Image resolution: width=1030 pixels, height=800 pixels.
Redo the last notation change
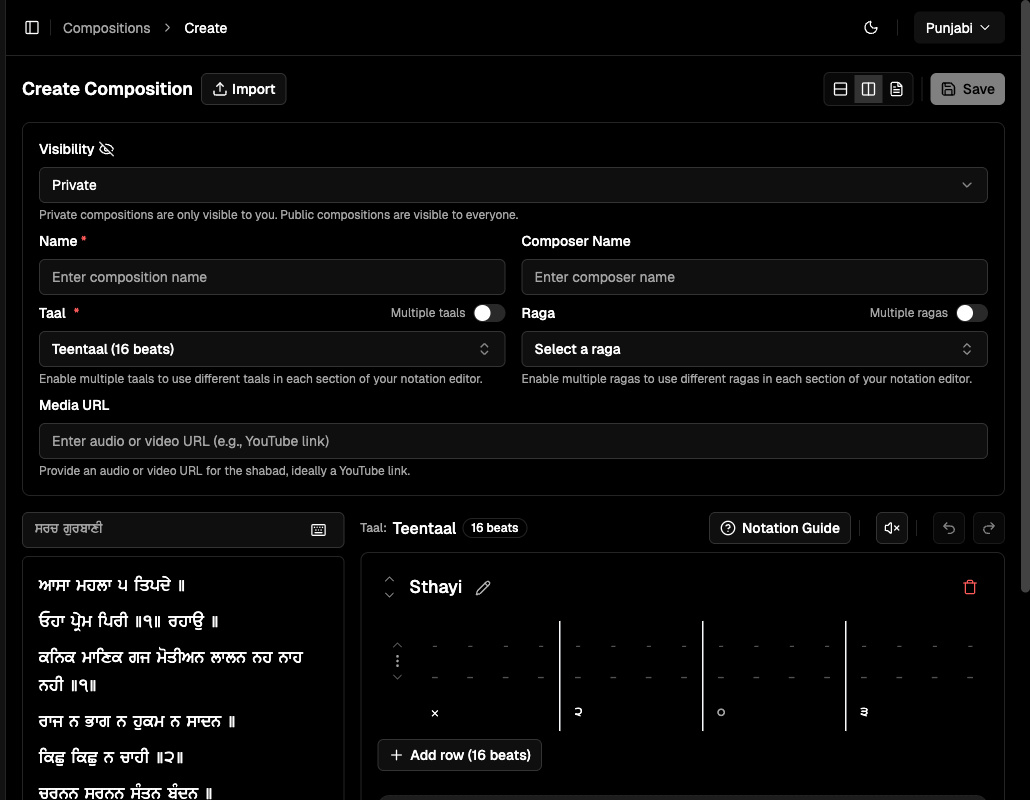988,527
